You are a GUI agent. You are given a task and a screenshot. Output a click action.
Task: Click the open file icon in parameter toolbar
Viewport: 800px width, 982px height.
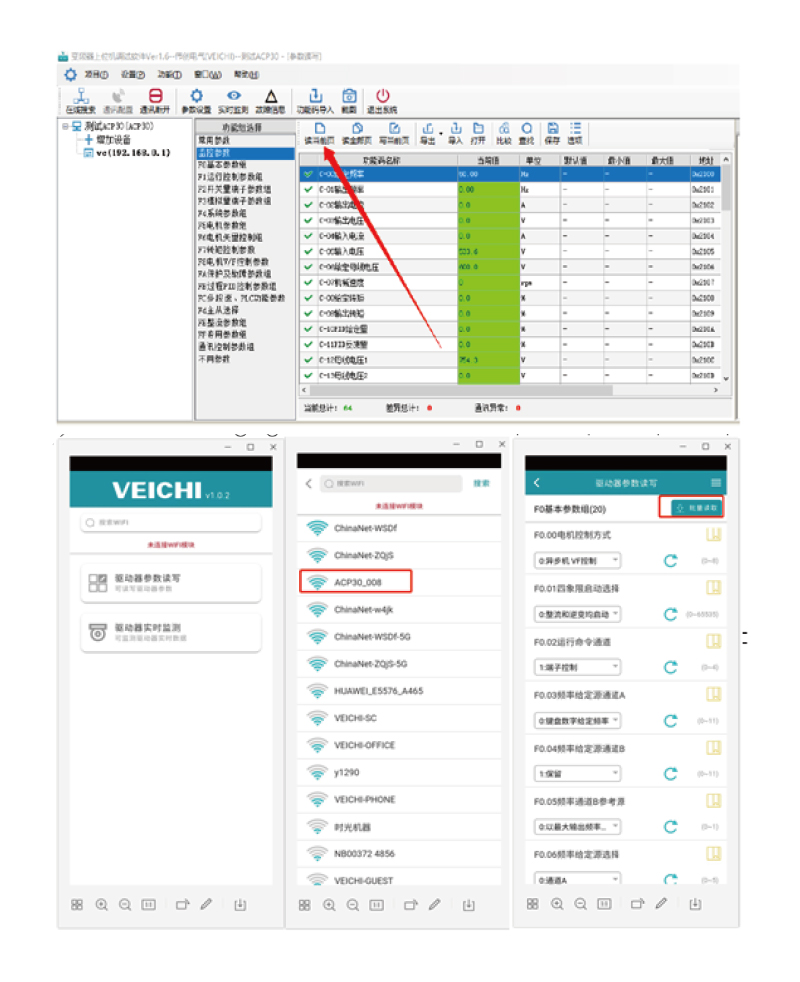[478, 128]
